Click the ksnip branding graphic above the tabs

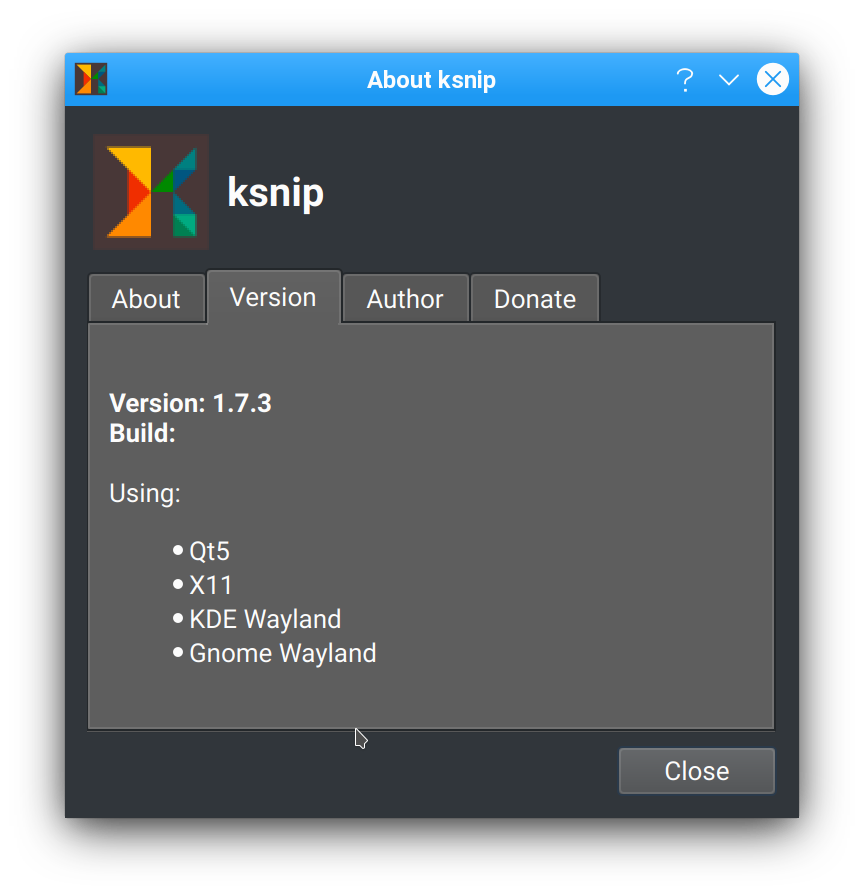click(150, 190)
